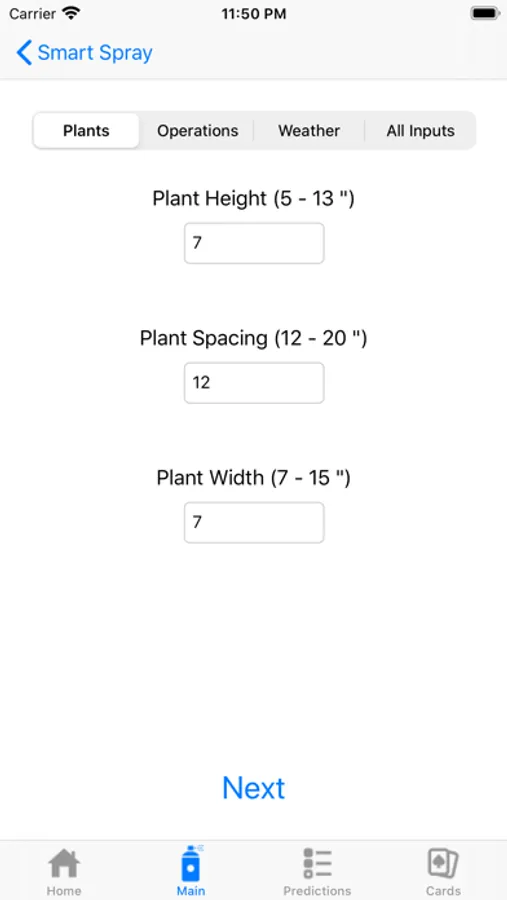Screen dimensions: 507x900
Task: Open the Predictions list icon
Action: (x=317, y=863)
